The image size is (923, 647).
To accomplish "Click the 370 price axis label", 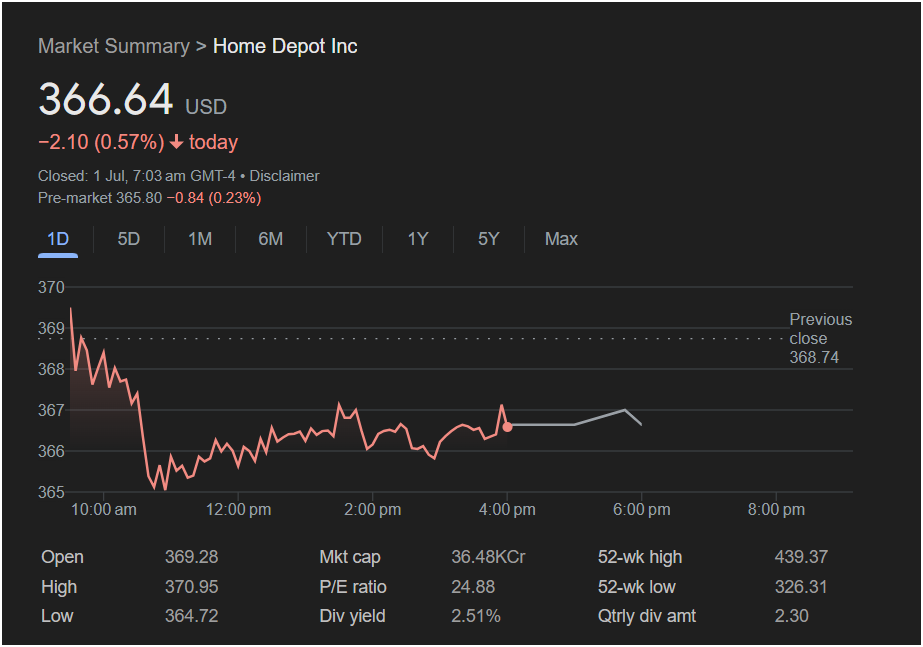I will click(x=51, y=287).
